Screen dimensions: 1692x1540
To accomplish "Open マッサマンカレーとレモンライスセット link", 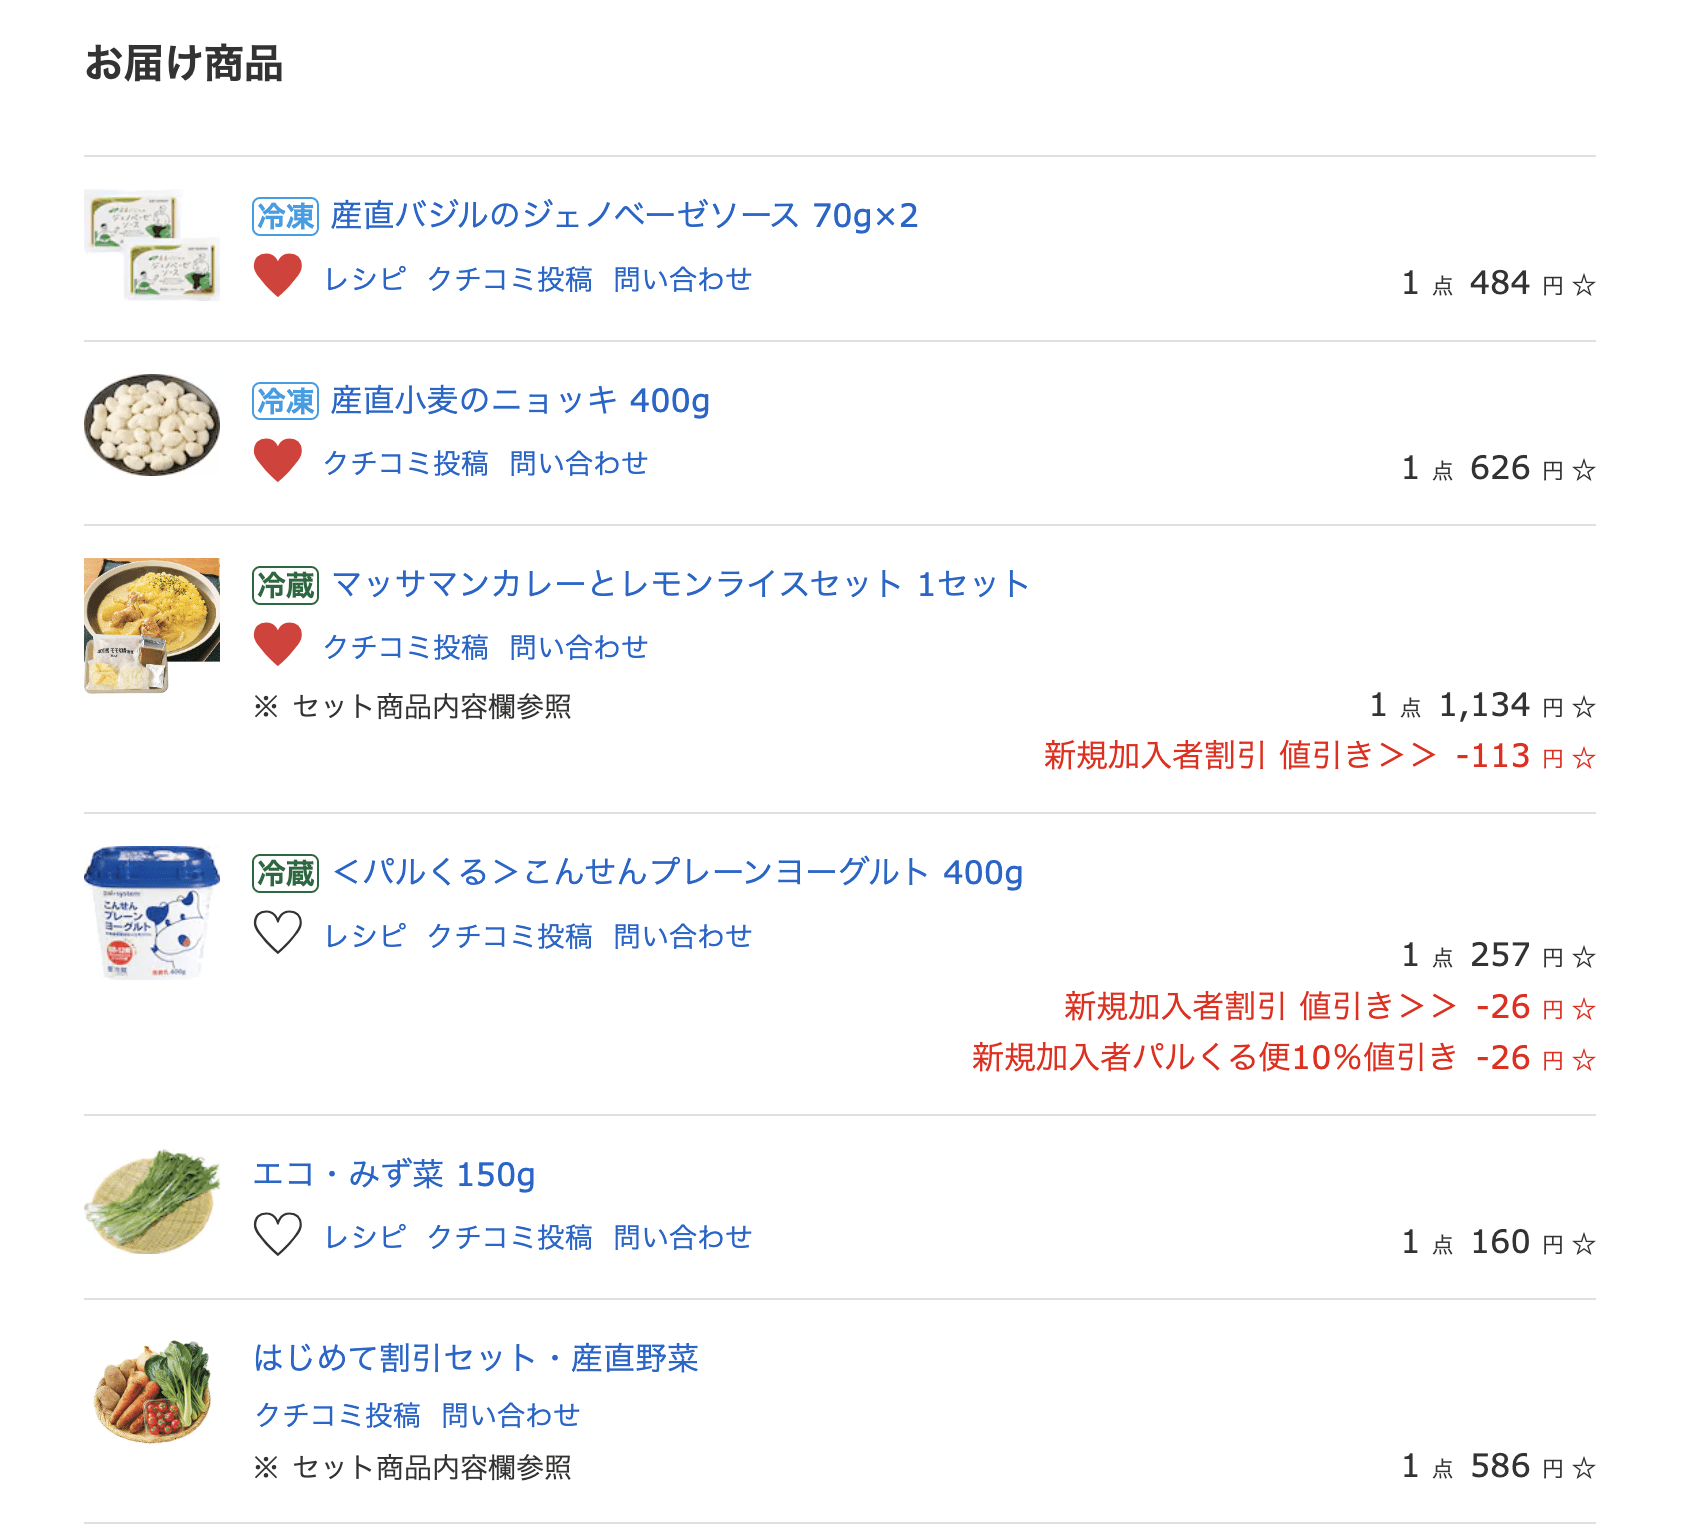I will tap(679, 584).
